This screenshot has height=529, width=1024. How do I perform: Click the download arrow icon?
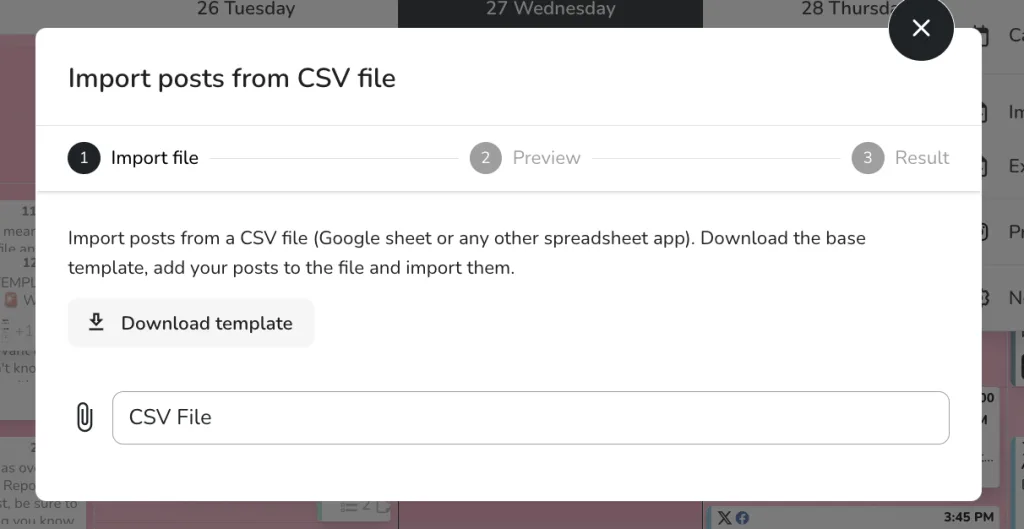(96, 322)
